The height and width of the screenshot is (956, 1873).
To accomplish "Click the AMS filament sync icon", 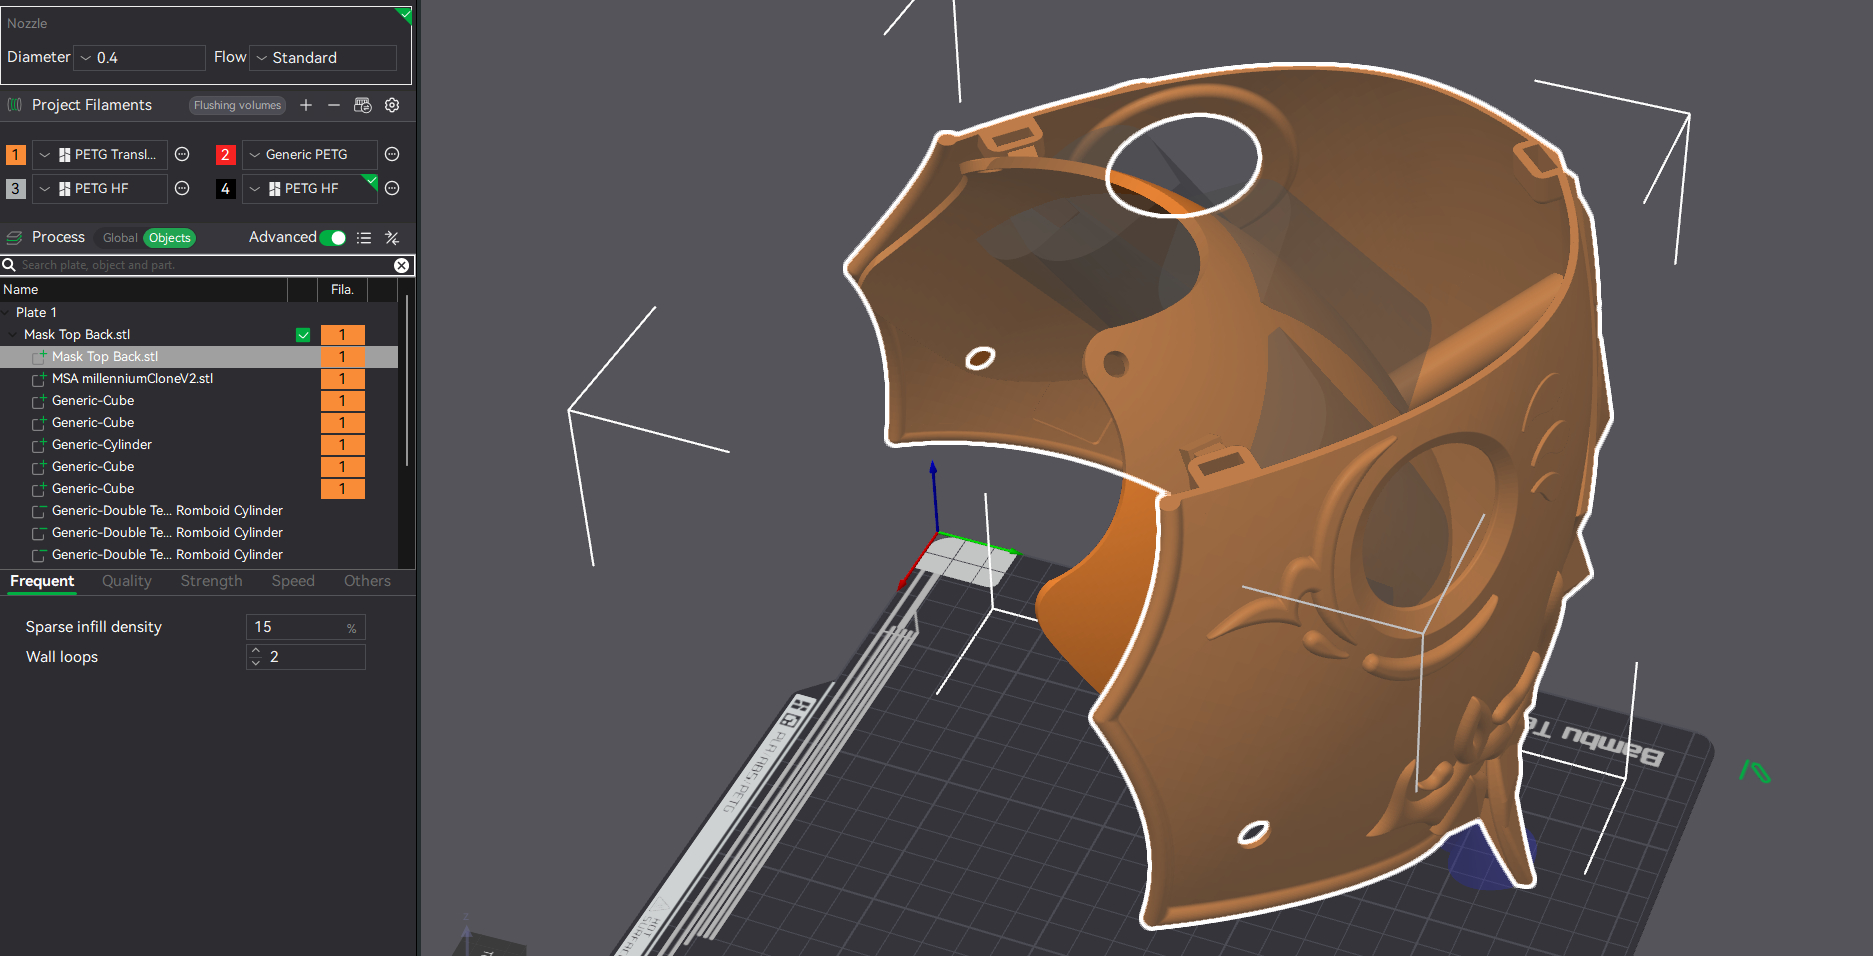I will [x=363, y=105].
